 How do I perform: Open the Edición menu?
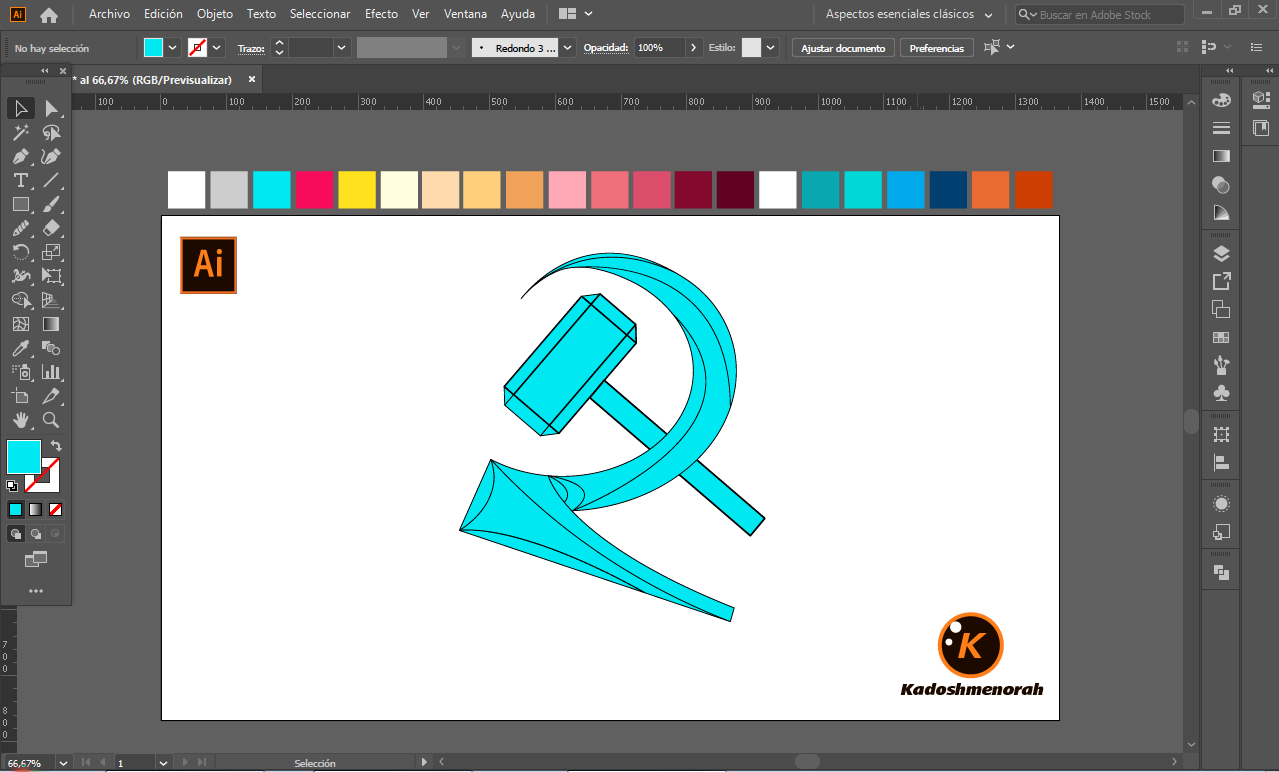click(163, 14)
